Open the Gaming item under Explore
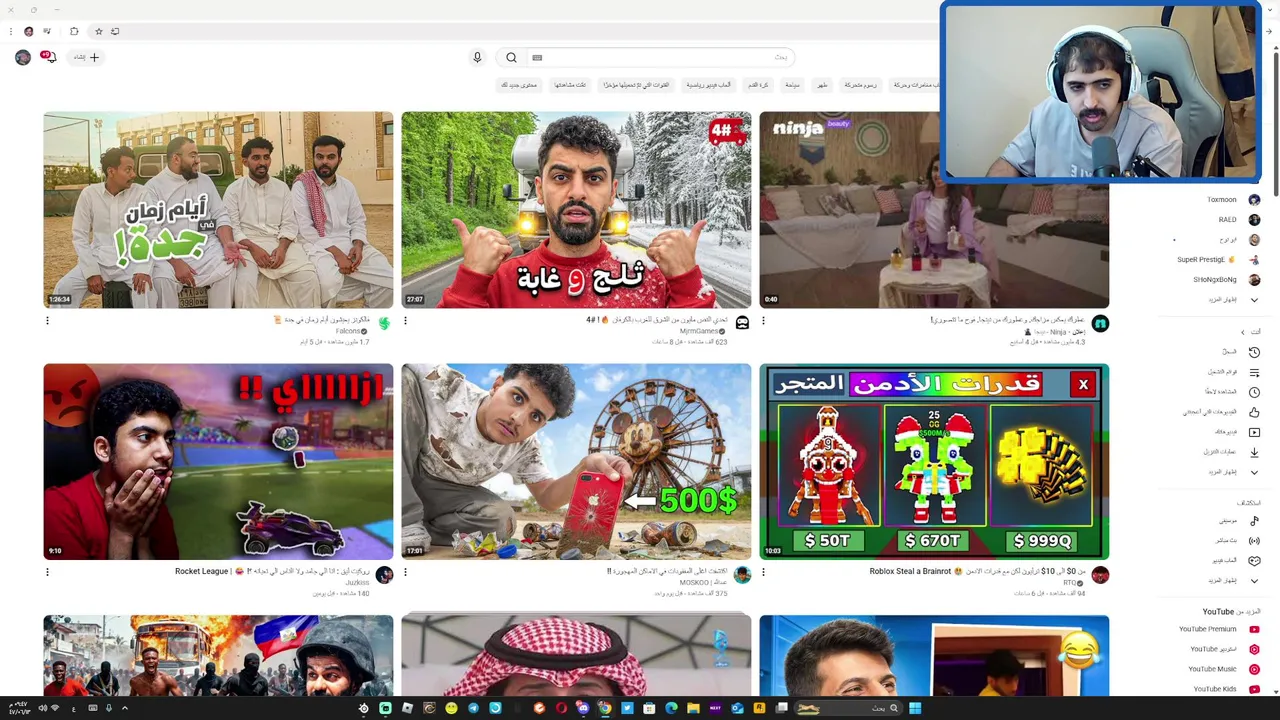The image size is (1280, 720). click(x=1238, y=561)
